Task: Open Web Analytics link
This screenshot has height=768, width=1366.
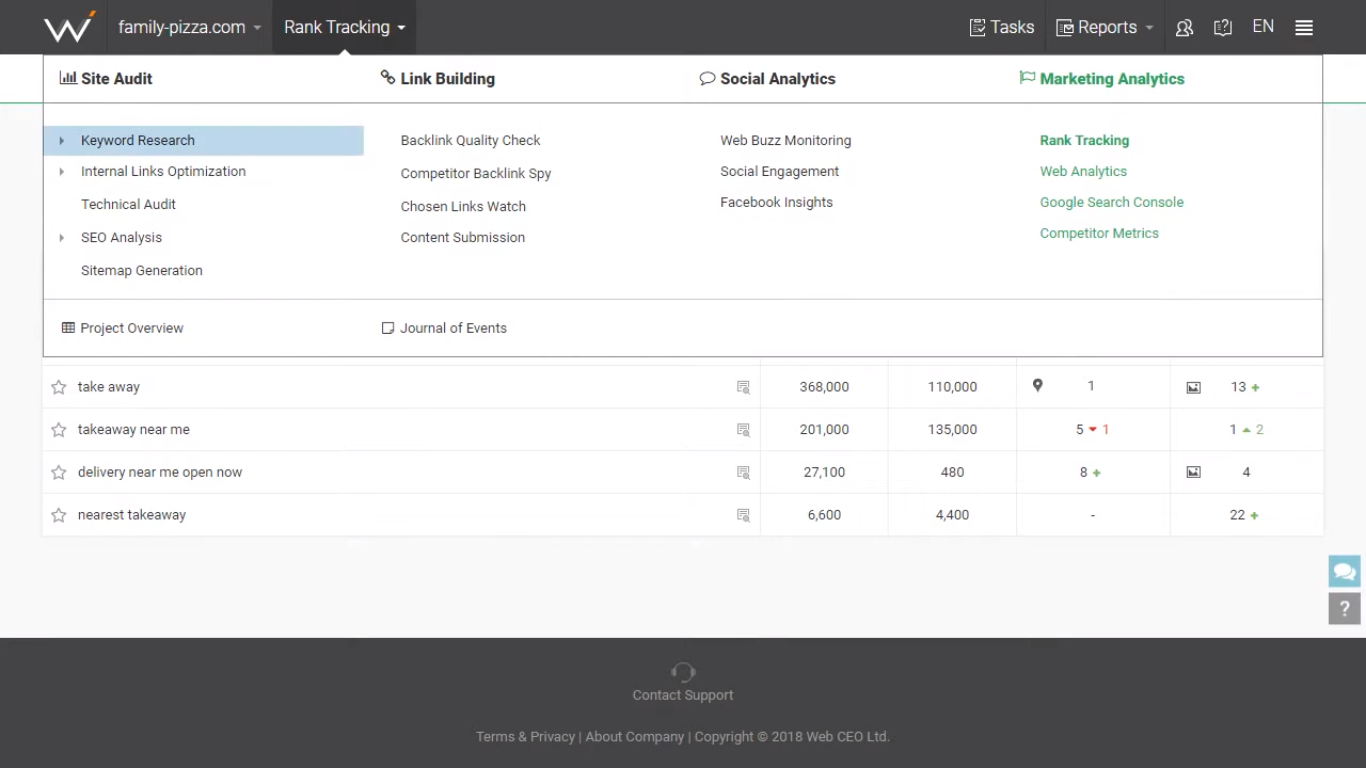Action: (x=1084, y=172)
